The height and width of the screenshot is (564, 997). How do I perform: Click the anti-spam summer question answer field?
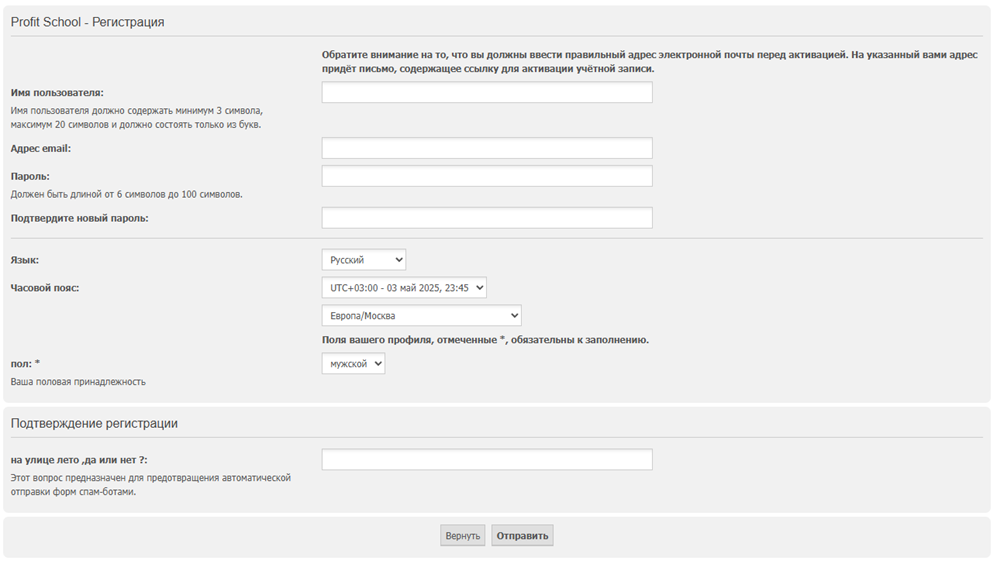point(487,460)
